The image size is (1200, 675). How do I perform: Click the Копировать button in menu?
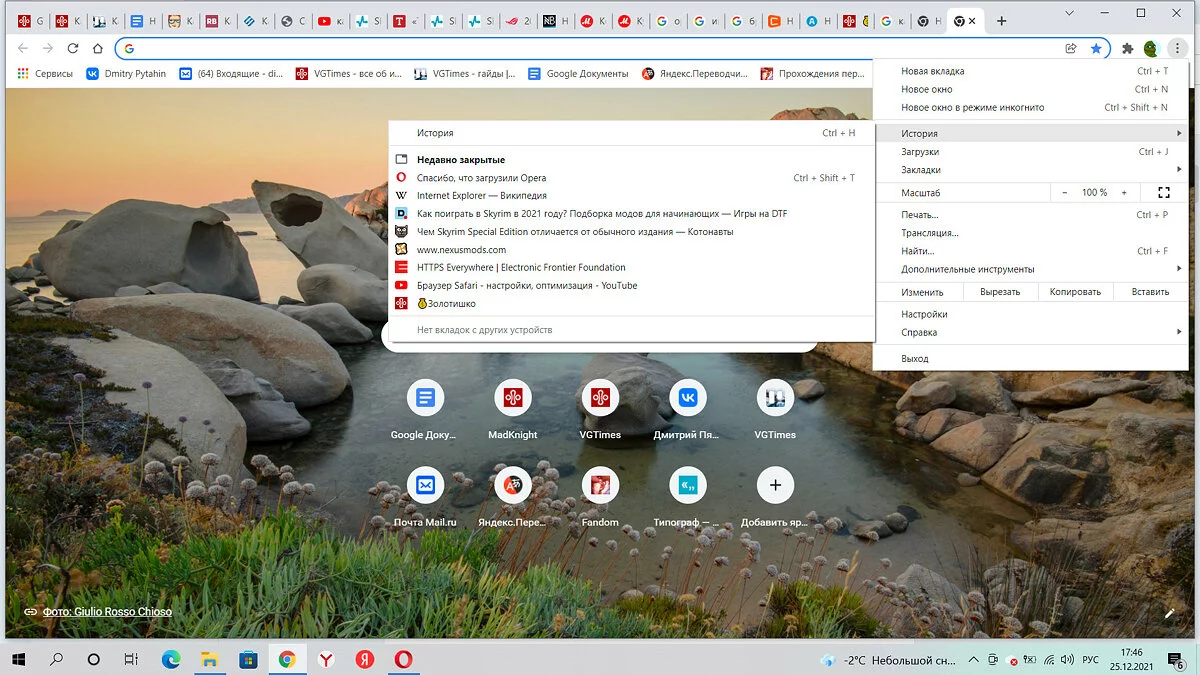[1075, 292]
